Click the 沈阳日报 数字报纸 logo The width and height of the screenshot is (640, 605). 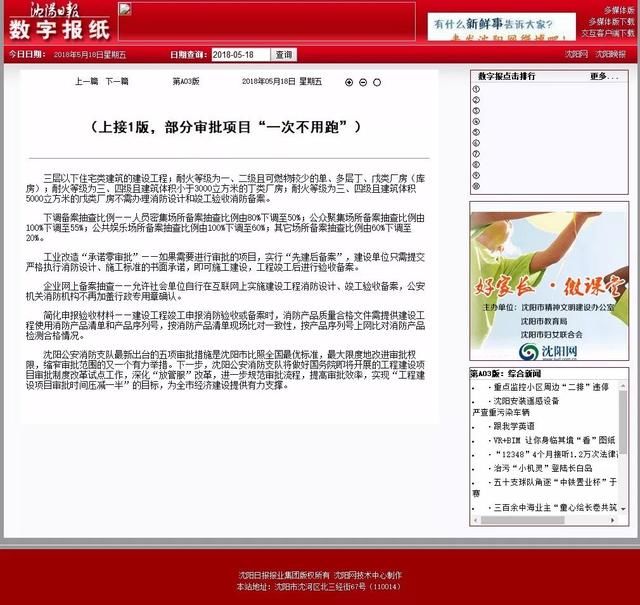click(60, 21)
